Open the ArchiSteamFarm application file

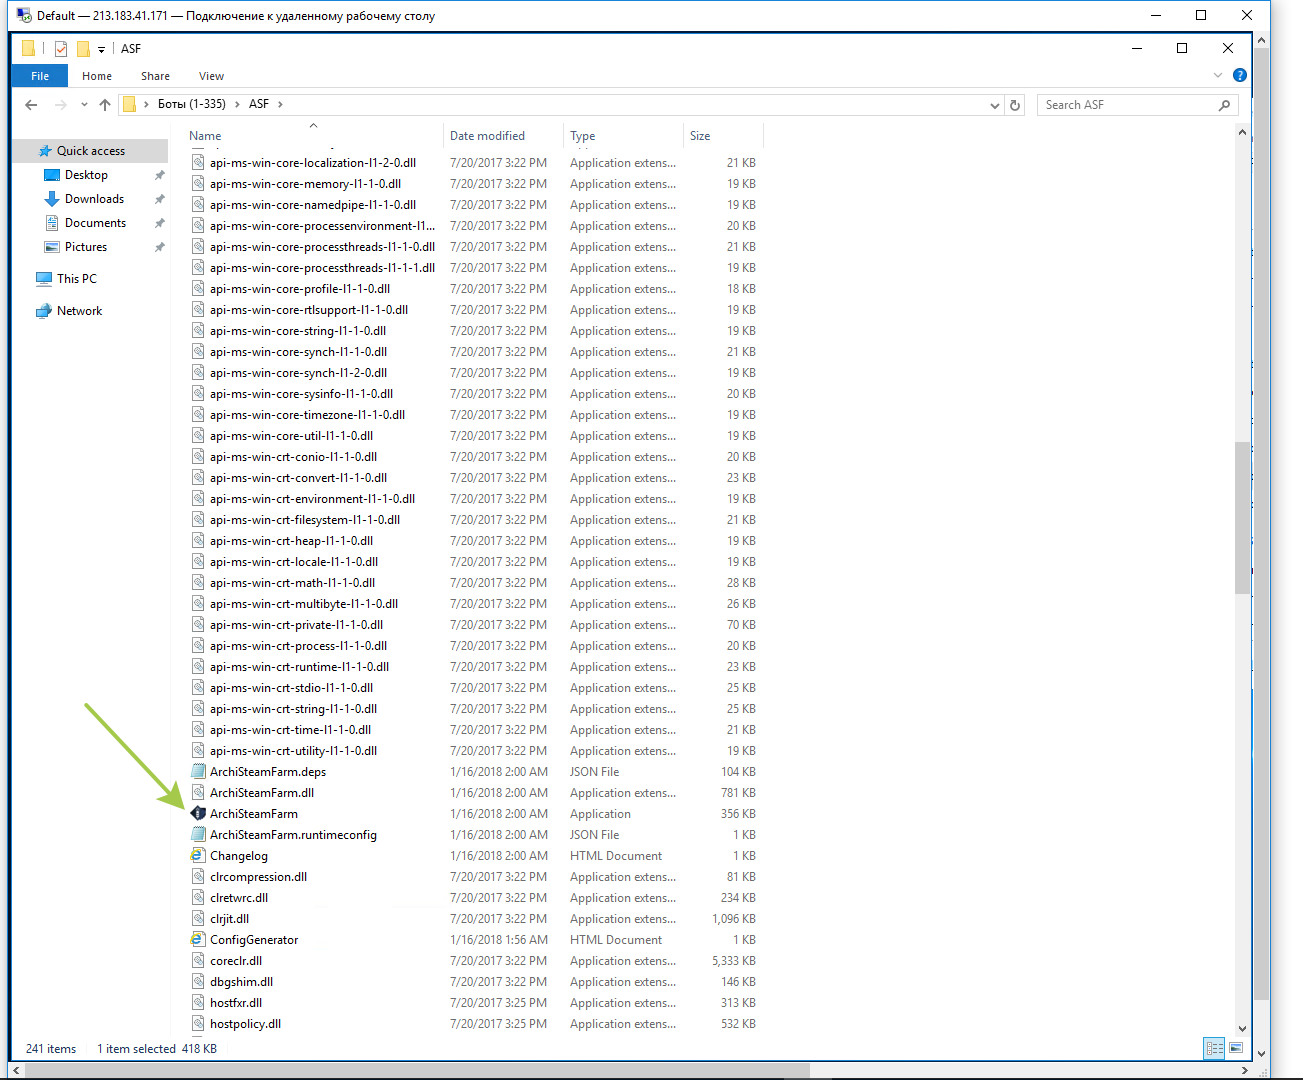click(x=254, y=814)
